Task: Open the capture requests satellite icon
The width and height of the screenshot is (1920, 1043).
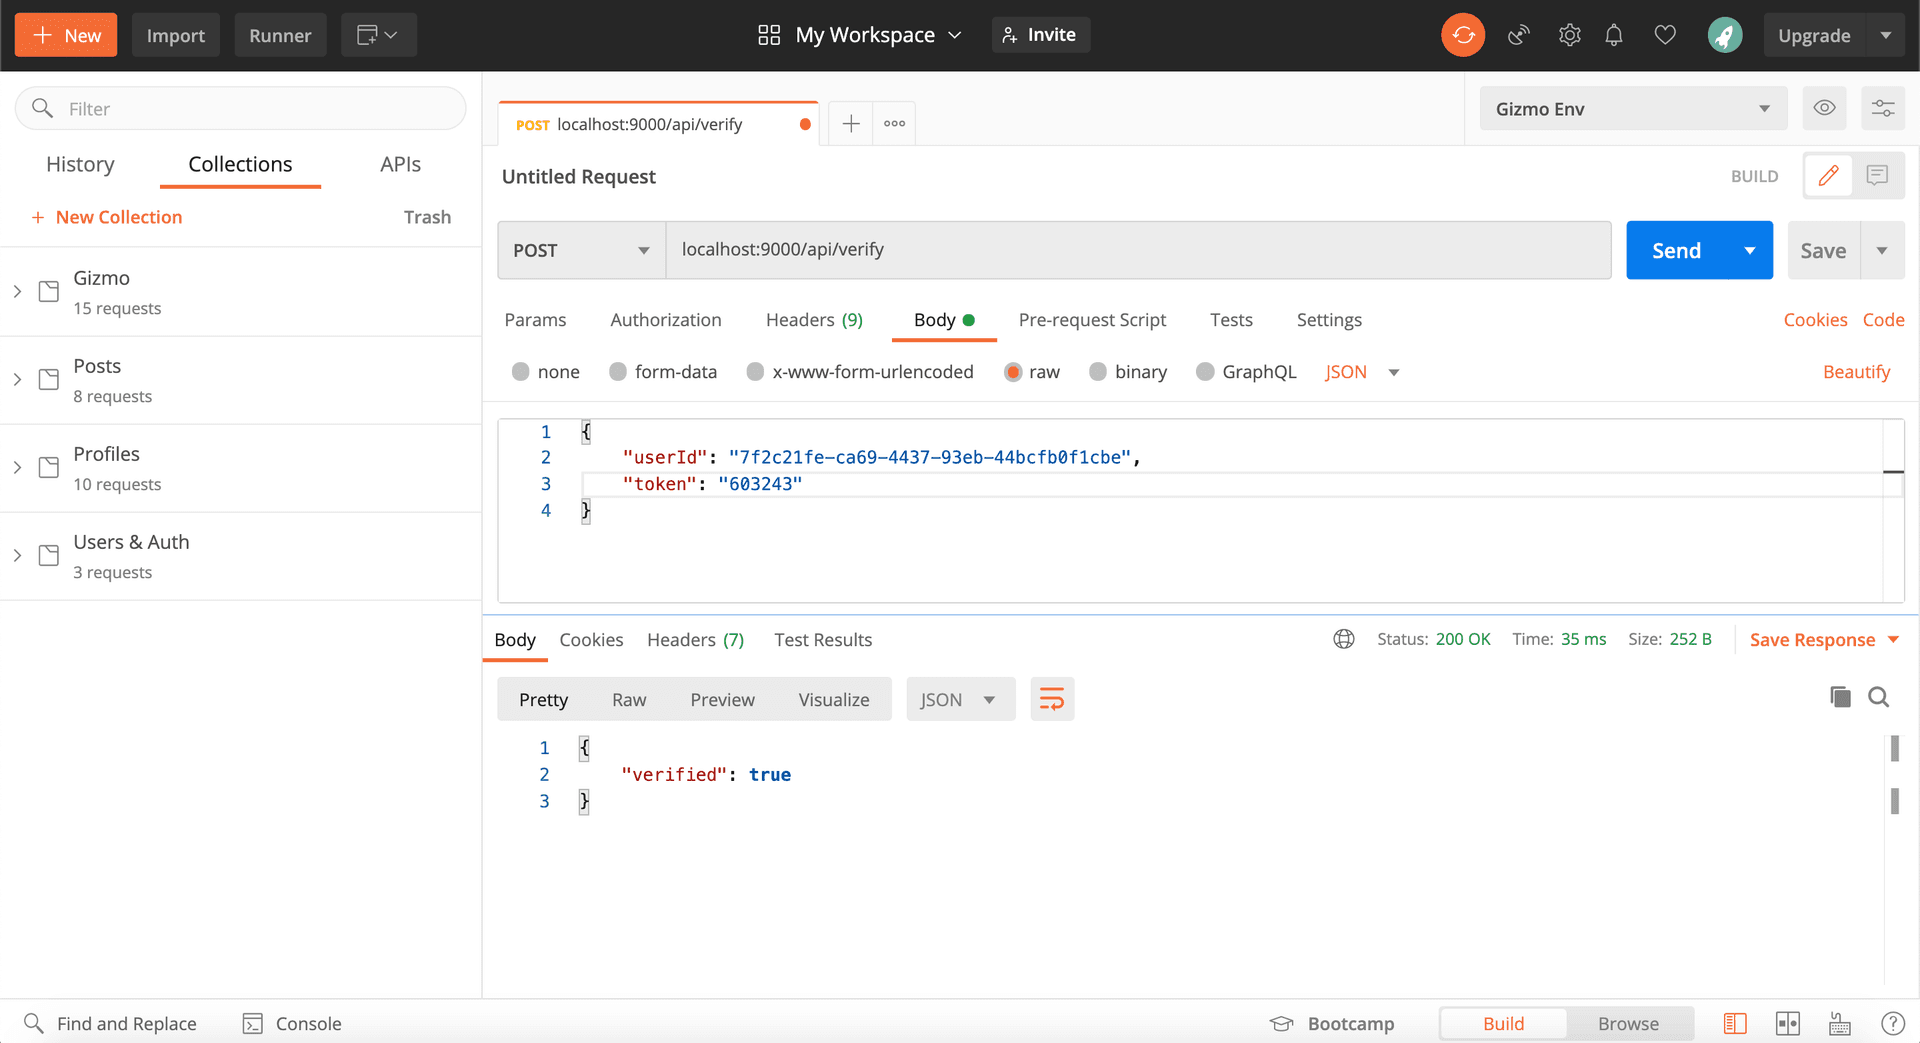Action: coord(1519,35)
